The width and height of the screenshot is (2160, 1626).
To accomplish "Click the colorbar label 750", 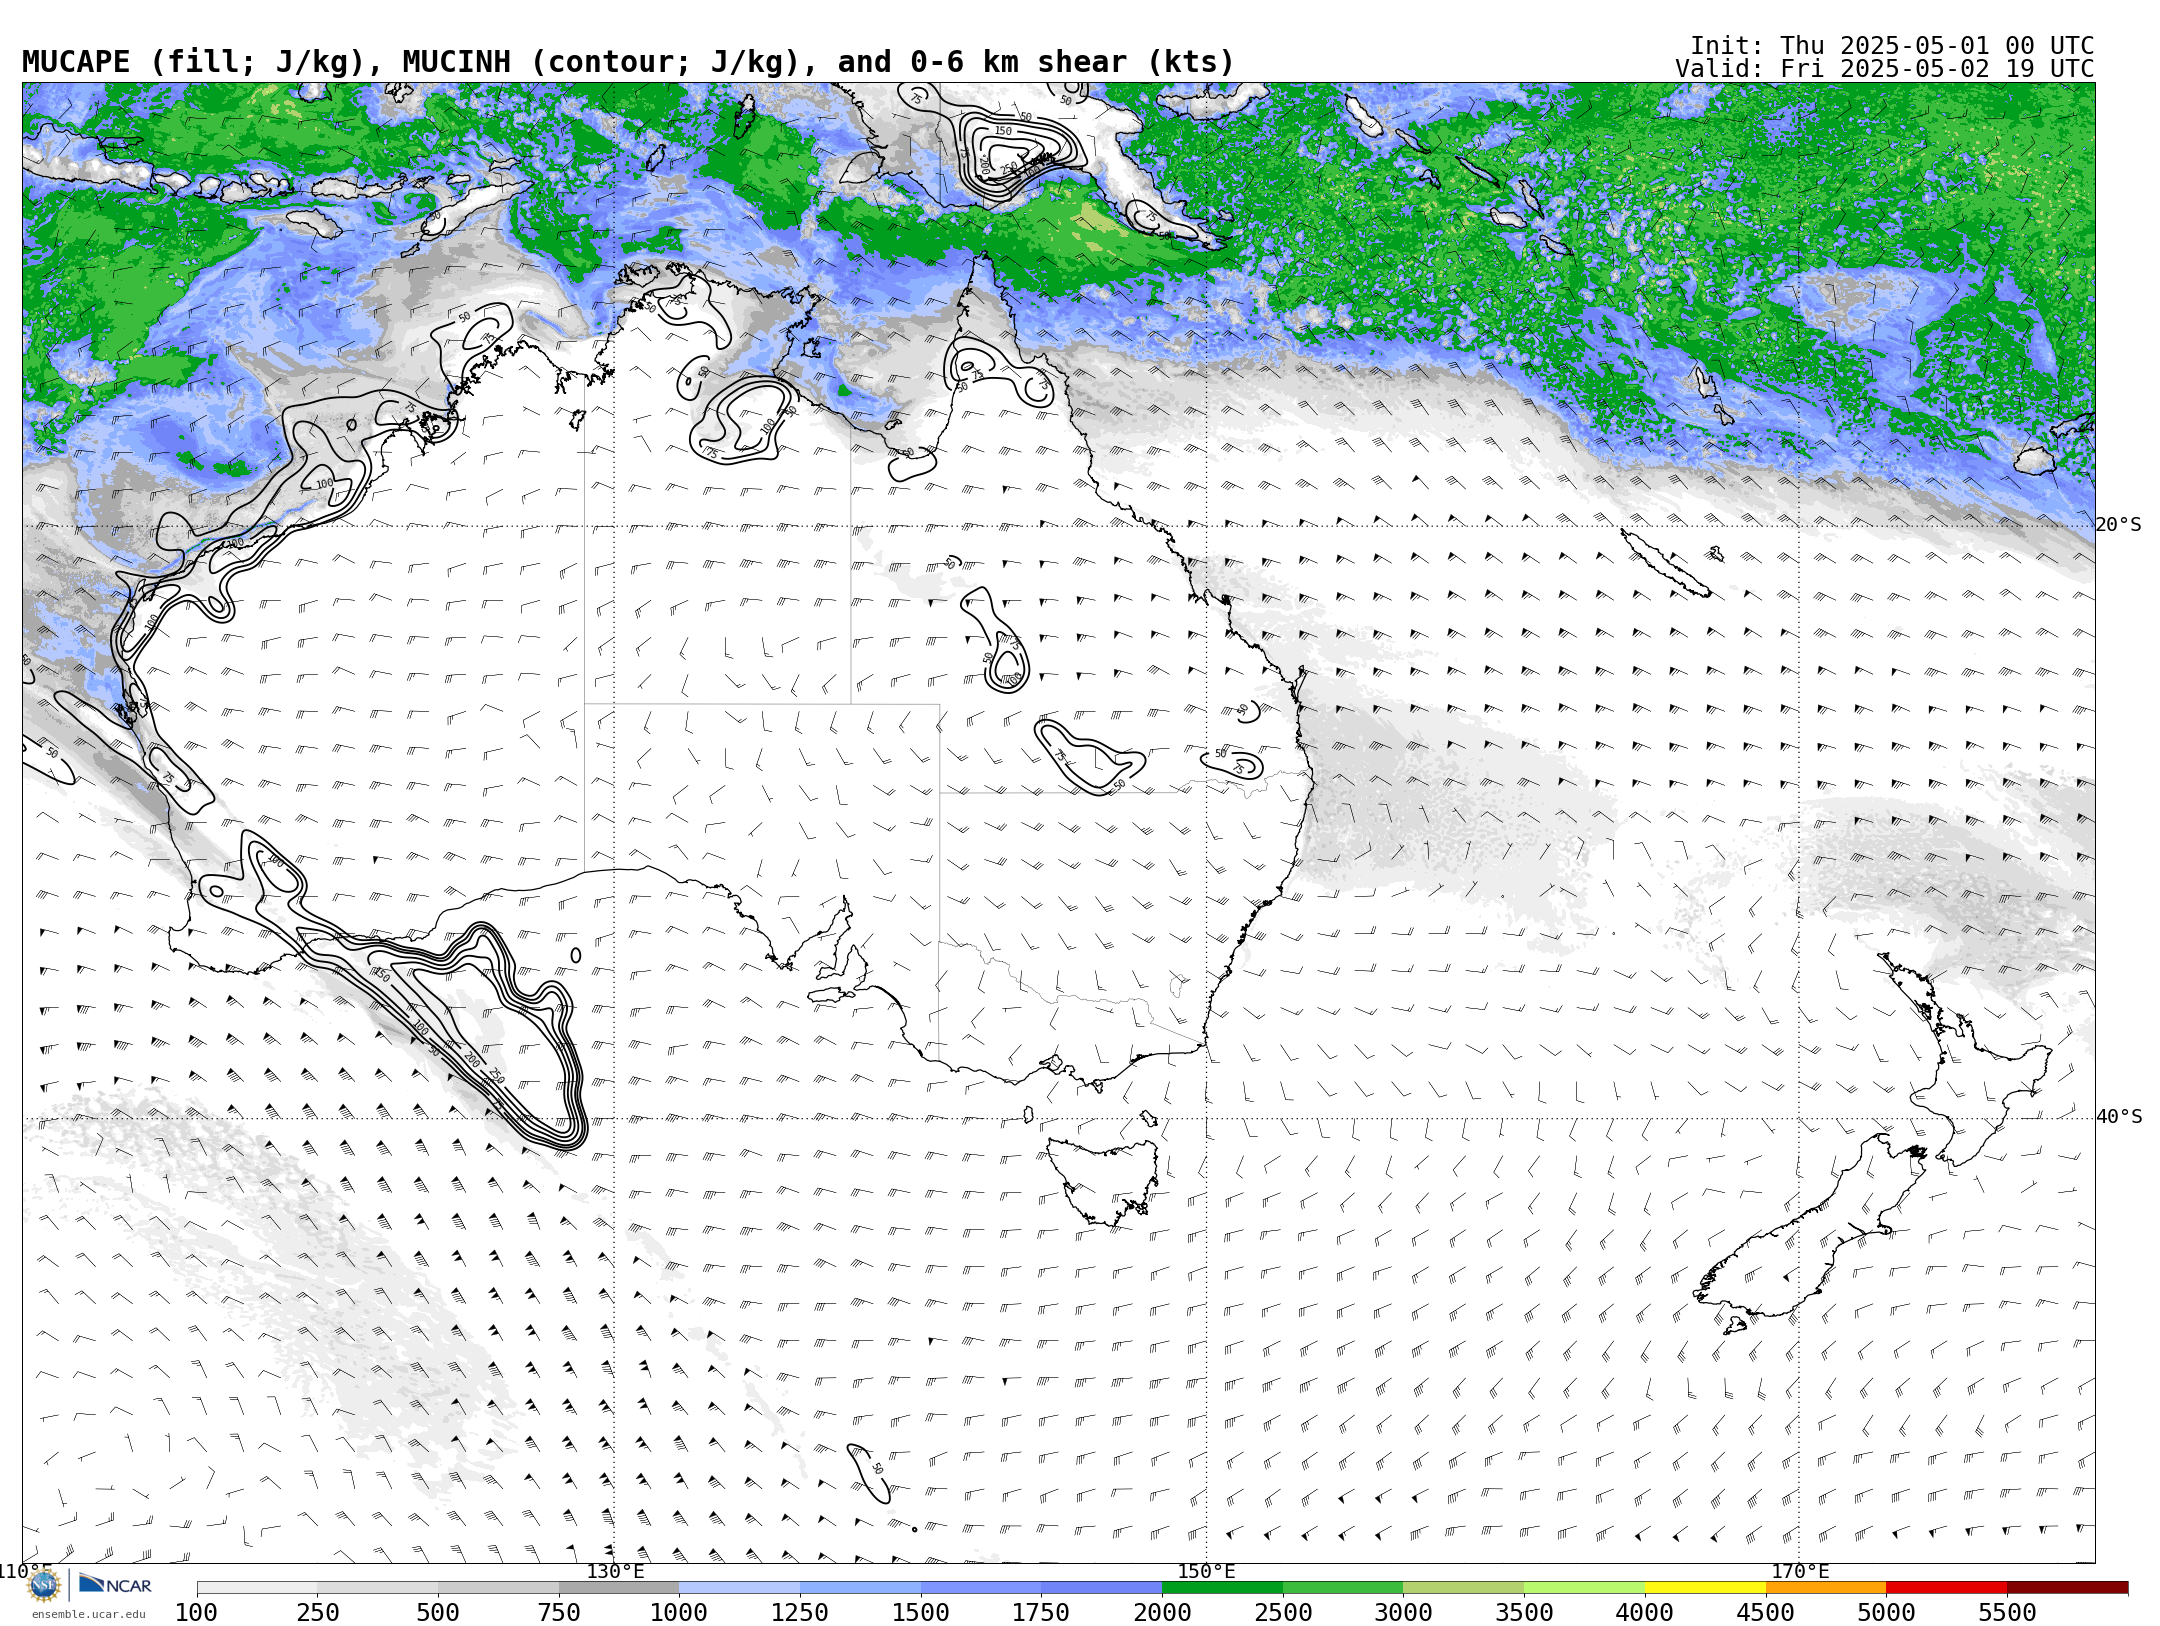I will pyautogui.click(x=558, y=1612).
